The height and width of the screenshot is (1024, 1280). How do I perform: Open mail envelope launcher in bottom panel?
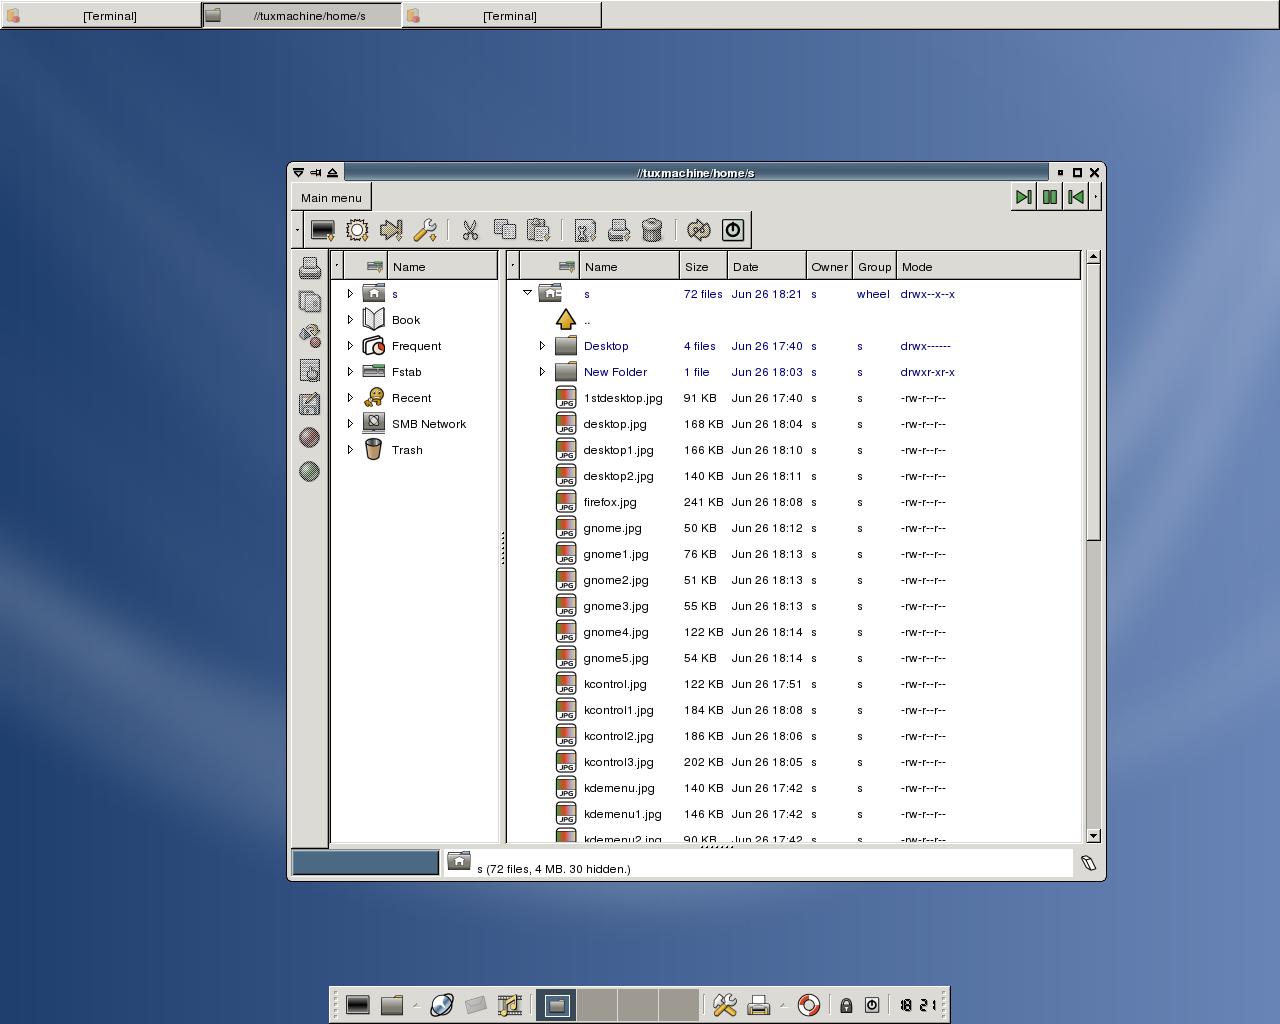tap(476, 1005)
